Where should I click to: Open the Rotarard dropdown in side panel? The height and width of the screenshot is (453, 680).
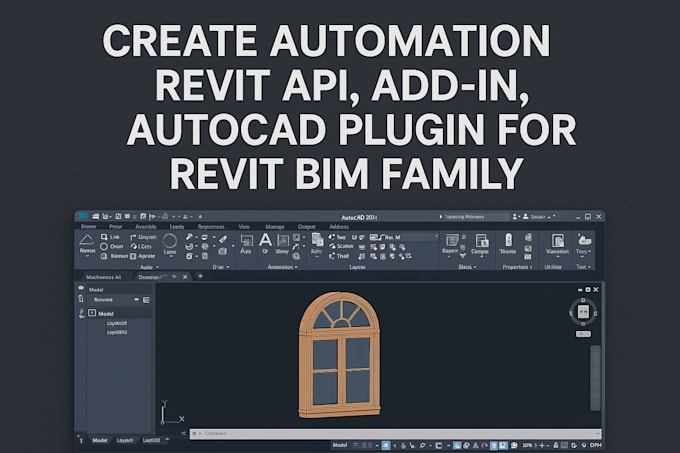click(x=136, y=300)
